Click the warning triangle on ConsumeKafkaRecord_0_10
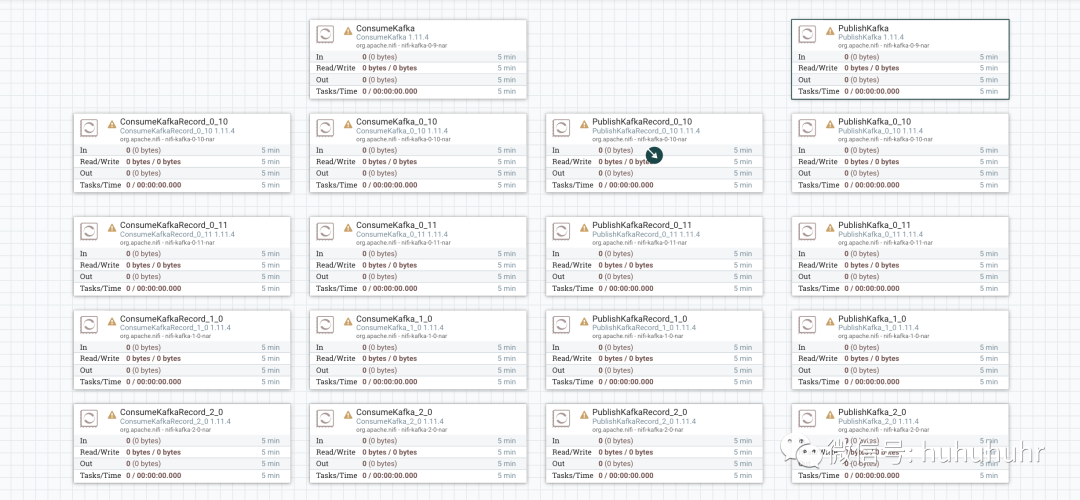The height and width of the screenshot is (500, 1080). (112, 125)
